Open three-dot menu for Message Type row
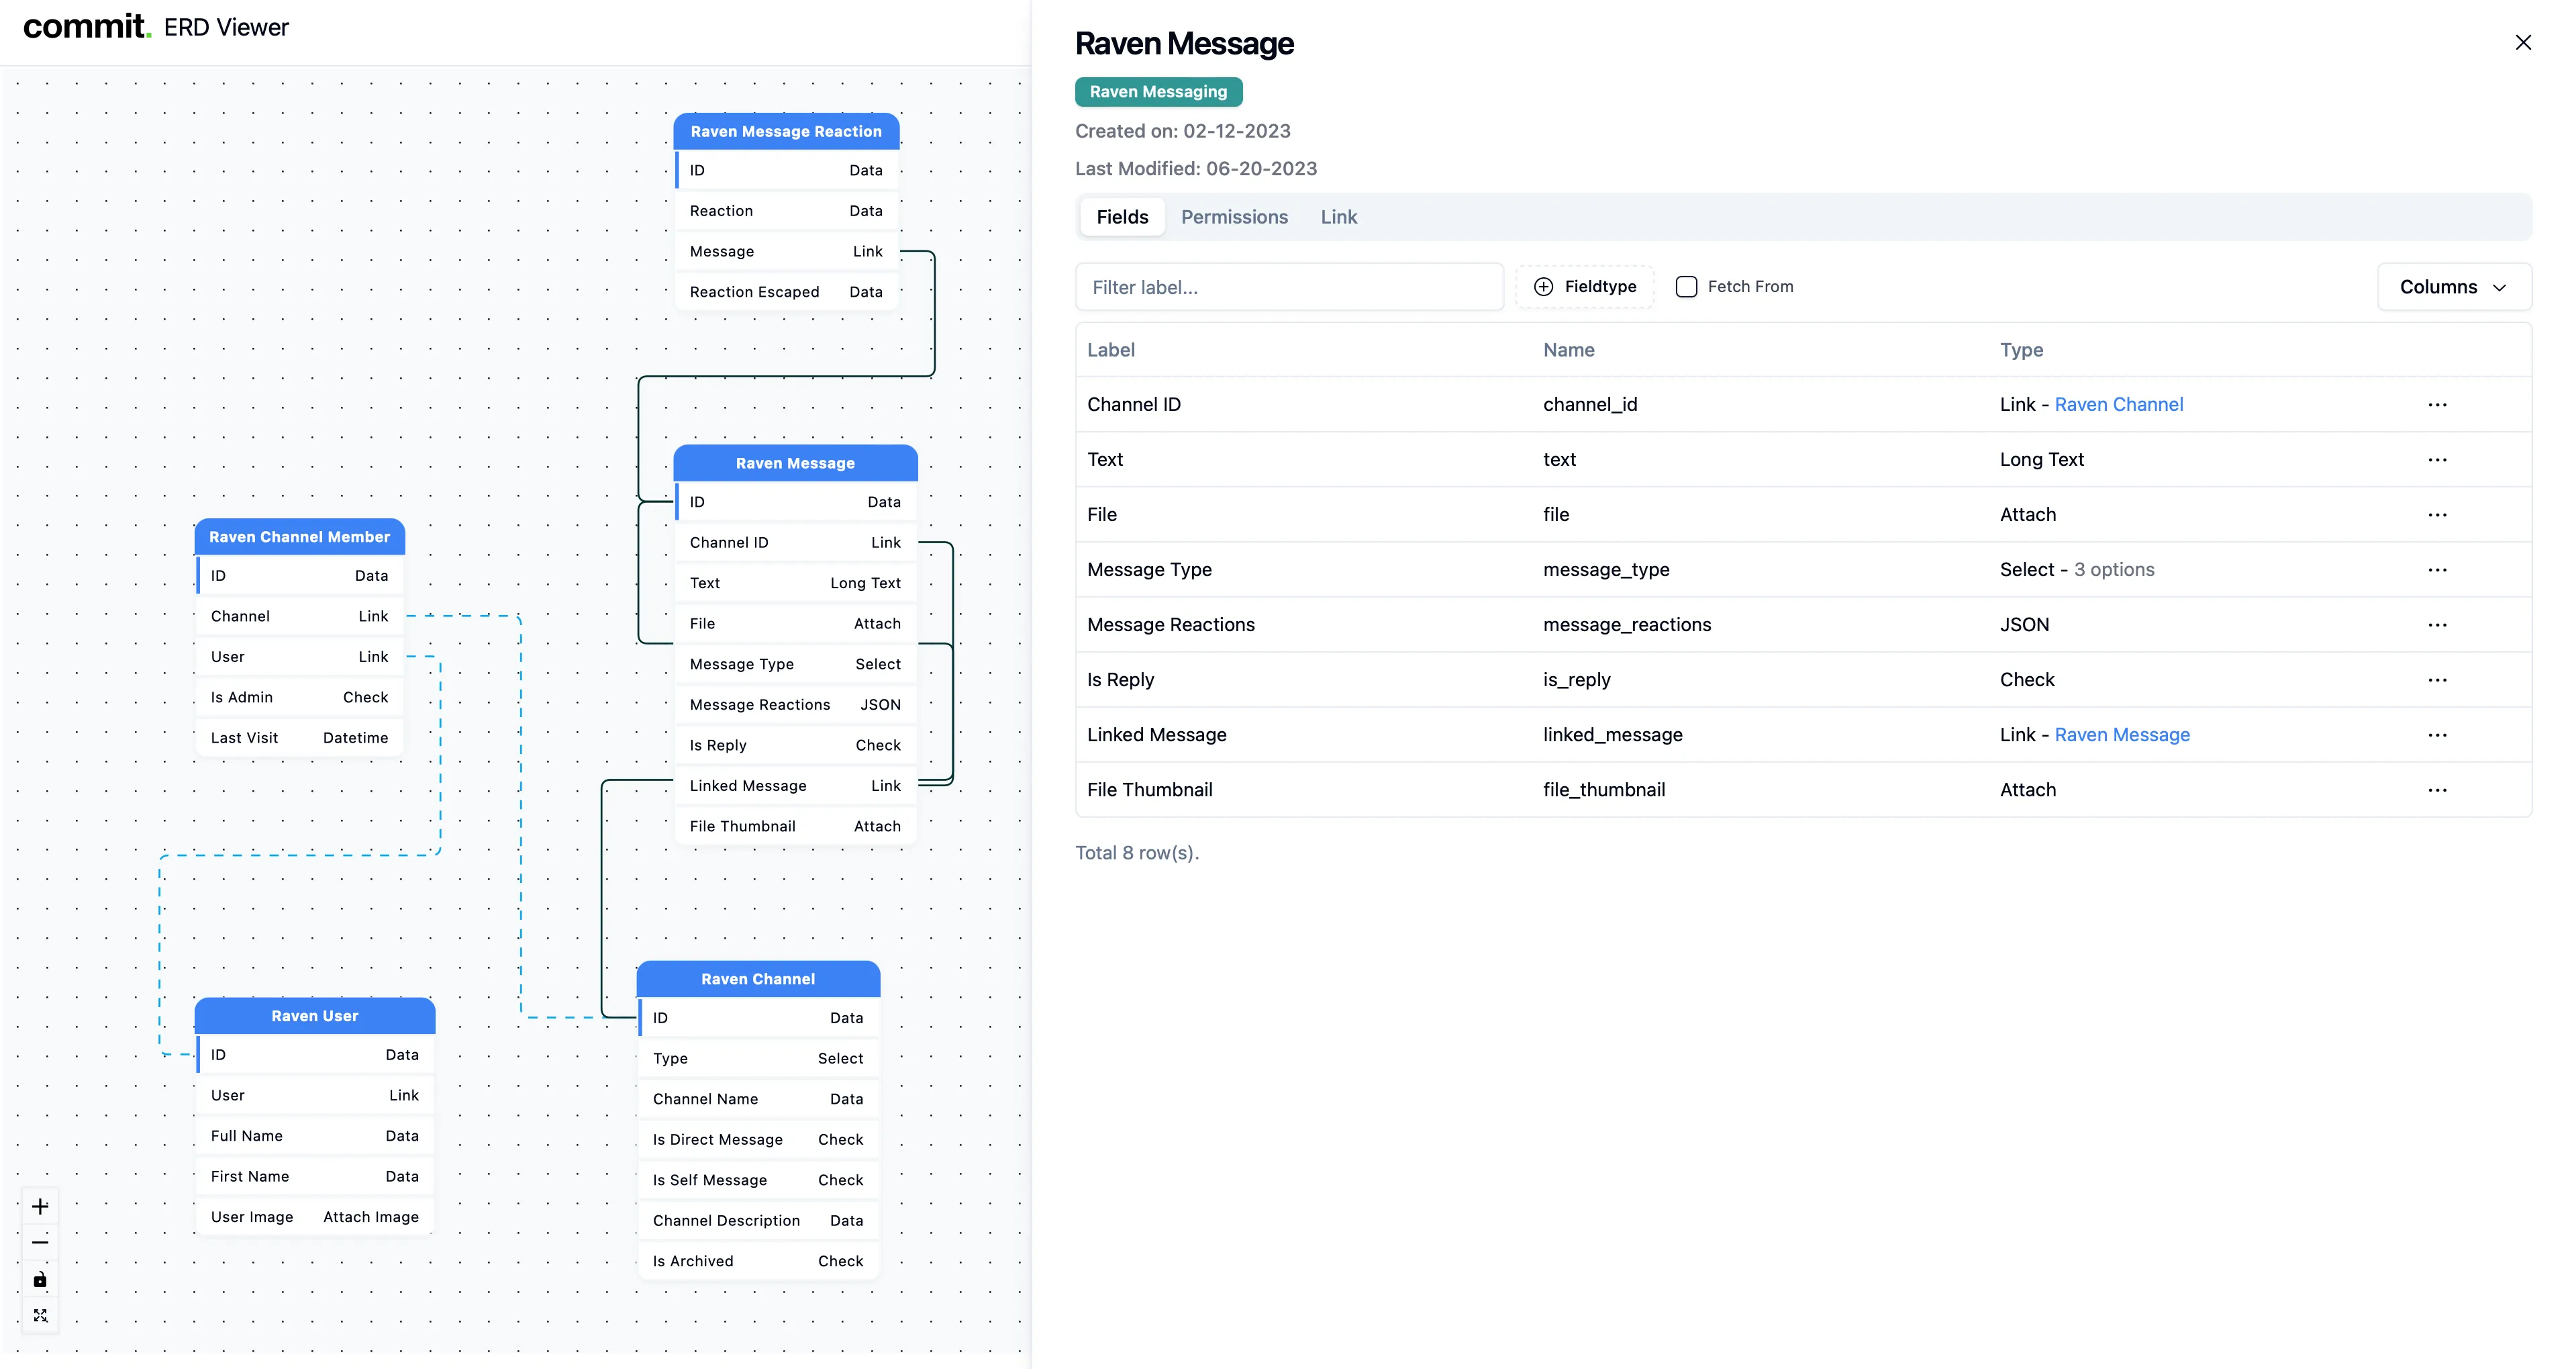Viewport: 2576px width, 1369px height. (2437, 570)
